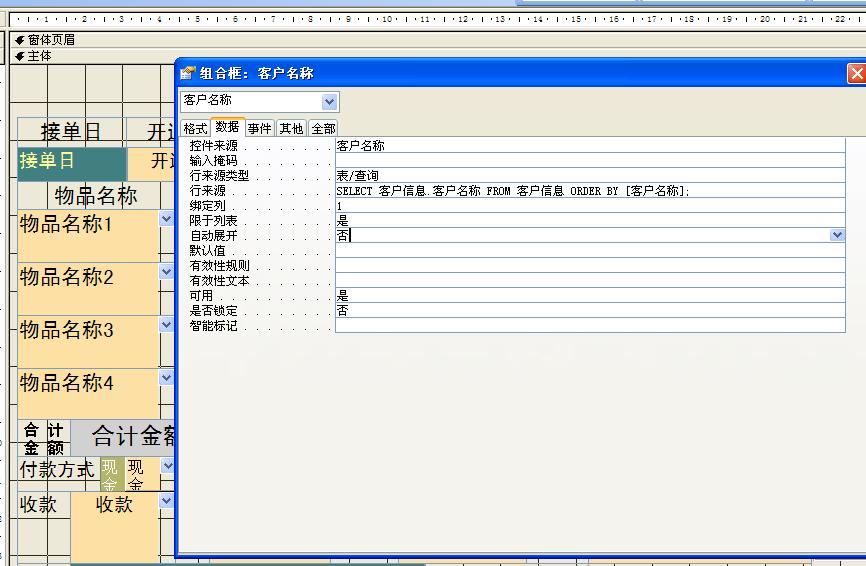Select the 物品名称4 combo box control
The width and height of the screenshot is (866, 566).
88,394
